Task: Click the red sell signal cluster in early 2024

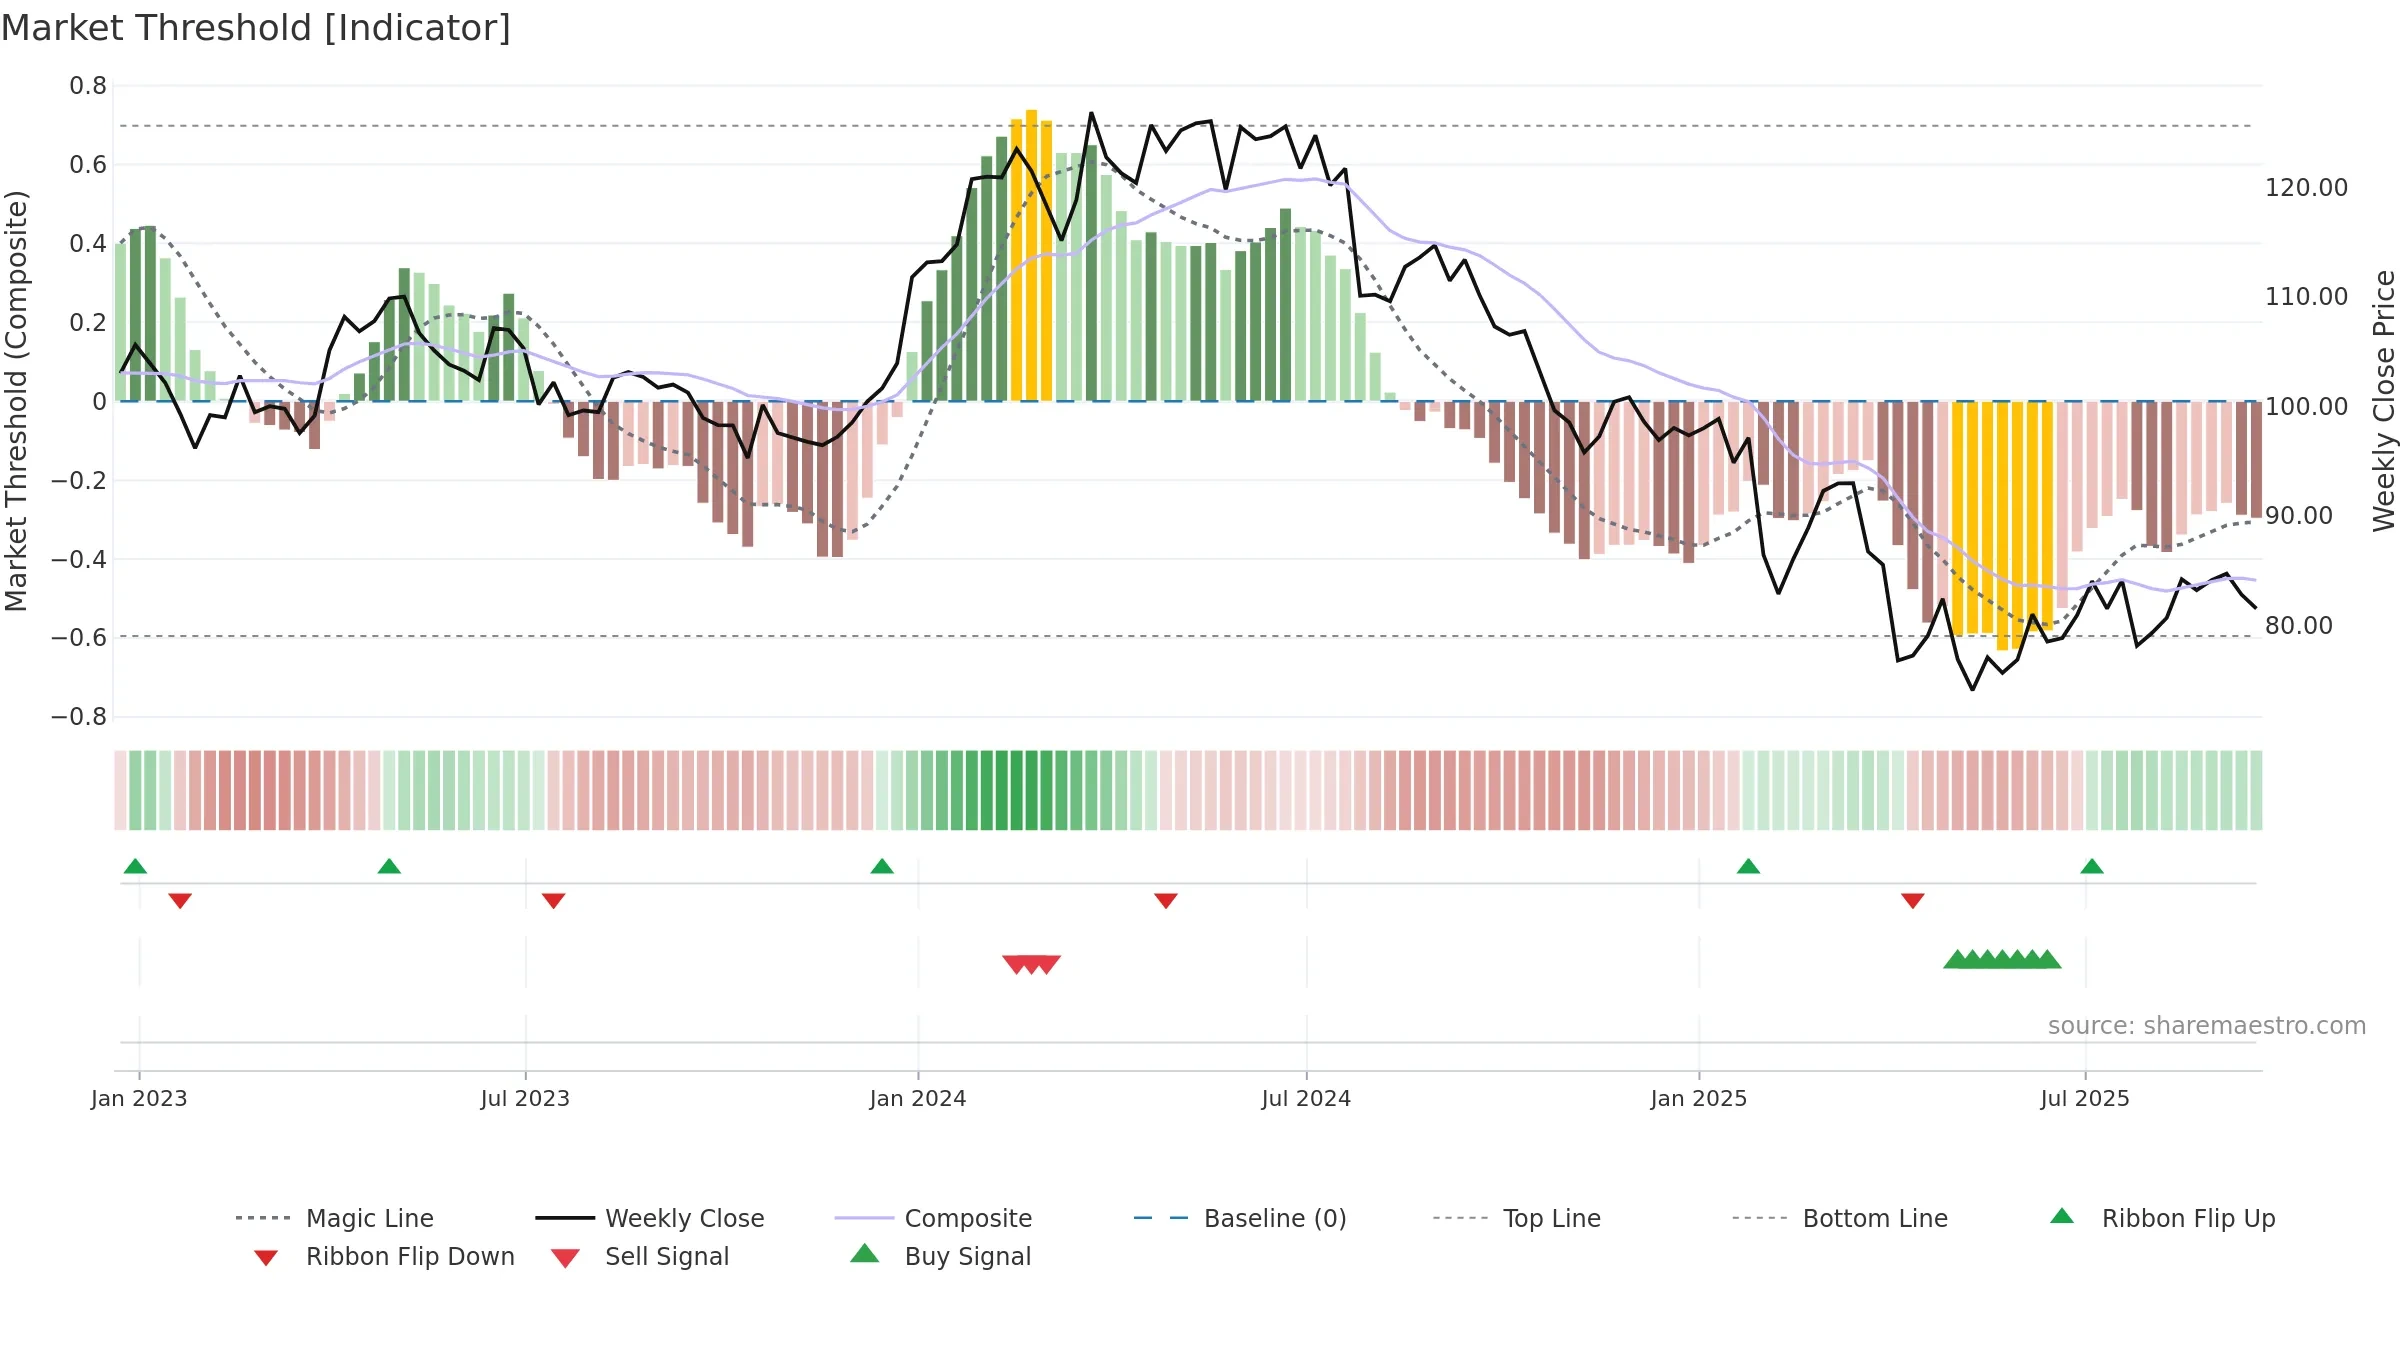Action: point(1031,964)
